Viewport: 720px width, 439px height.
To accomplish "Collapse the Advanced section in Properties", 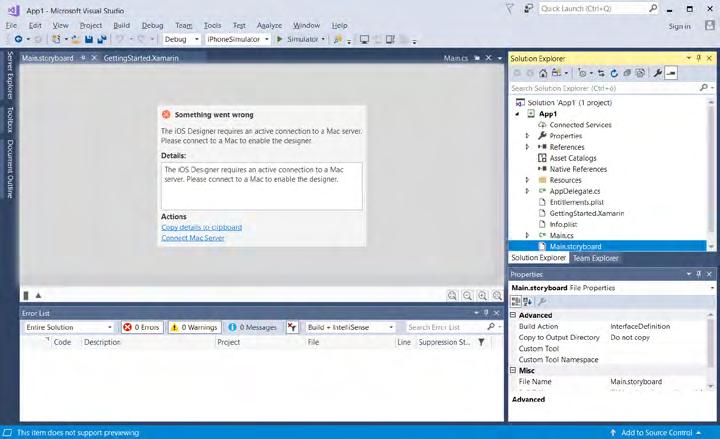I will click(x=513, y=315).
